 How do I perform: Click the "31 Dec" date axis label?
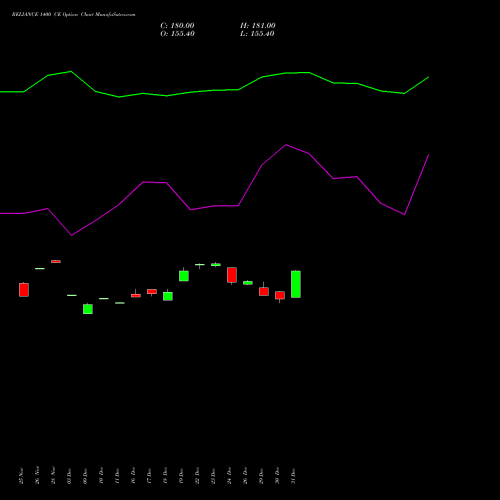(293, 476)
